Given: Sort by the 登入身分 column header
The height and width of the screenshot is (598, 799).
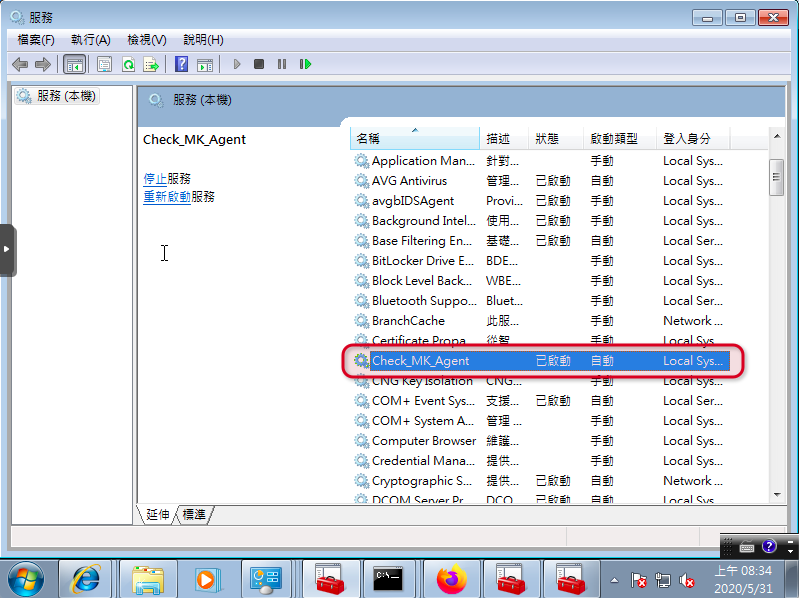Looking at the screenshot, I should (x=693, y=139).
